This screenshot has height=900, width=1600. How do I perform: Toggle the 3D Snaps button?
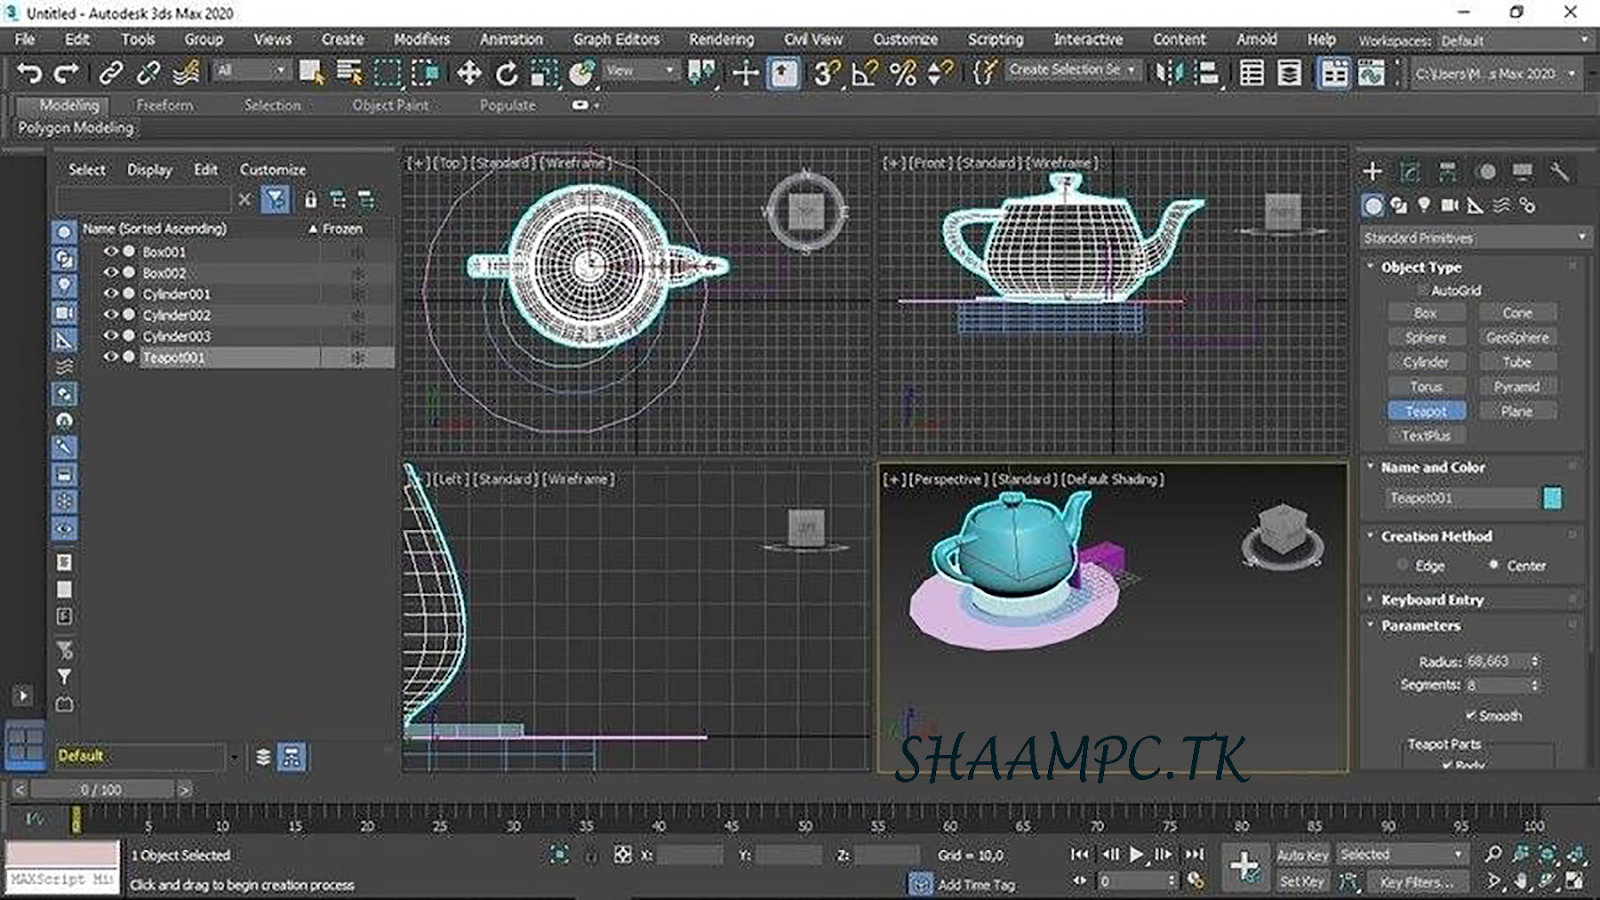(x=826, y=73)
